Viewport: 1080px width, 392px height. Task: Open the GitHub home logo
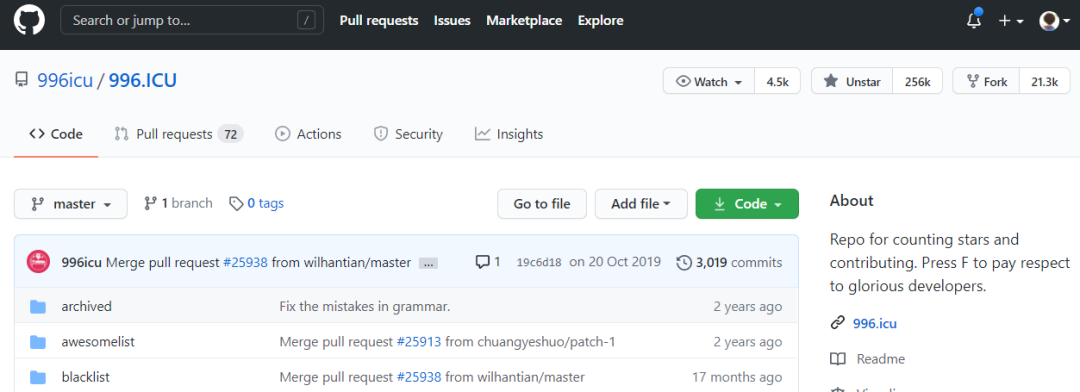pos(29,21)
